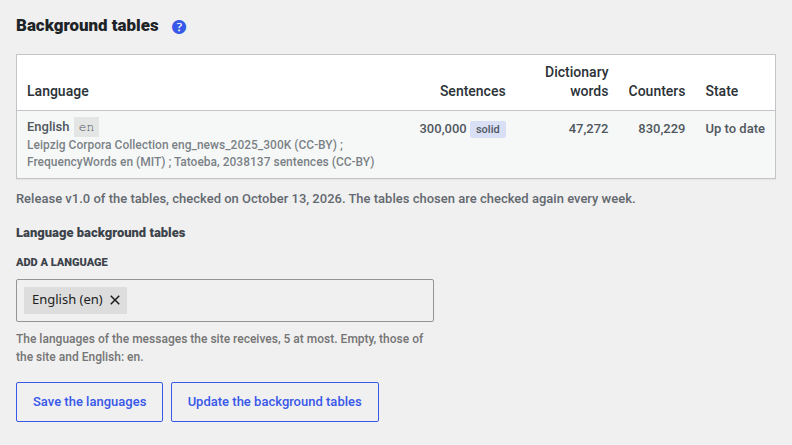Open the Background tables help icon

179,27
